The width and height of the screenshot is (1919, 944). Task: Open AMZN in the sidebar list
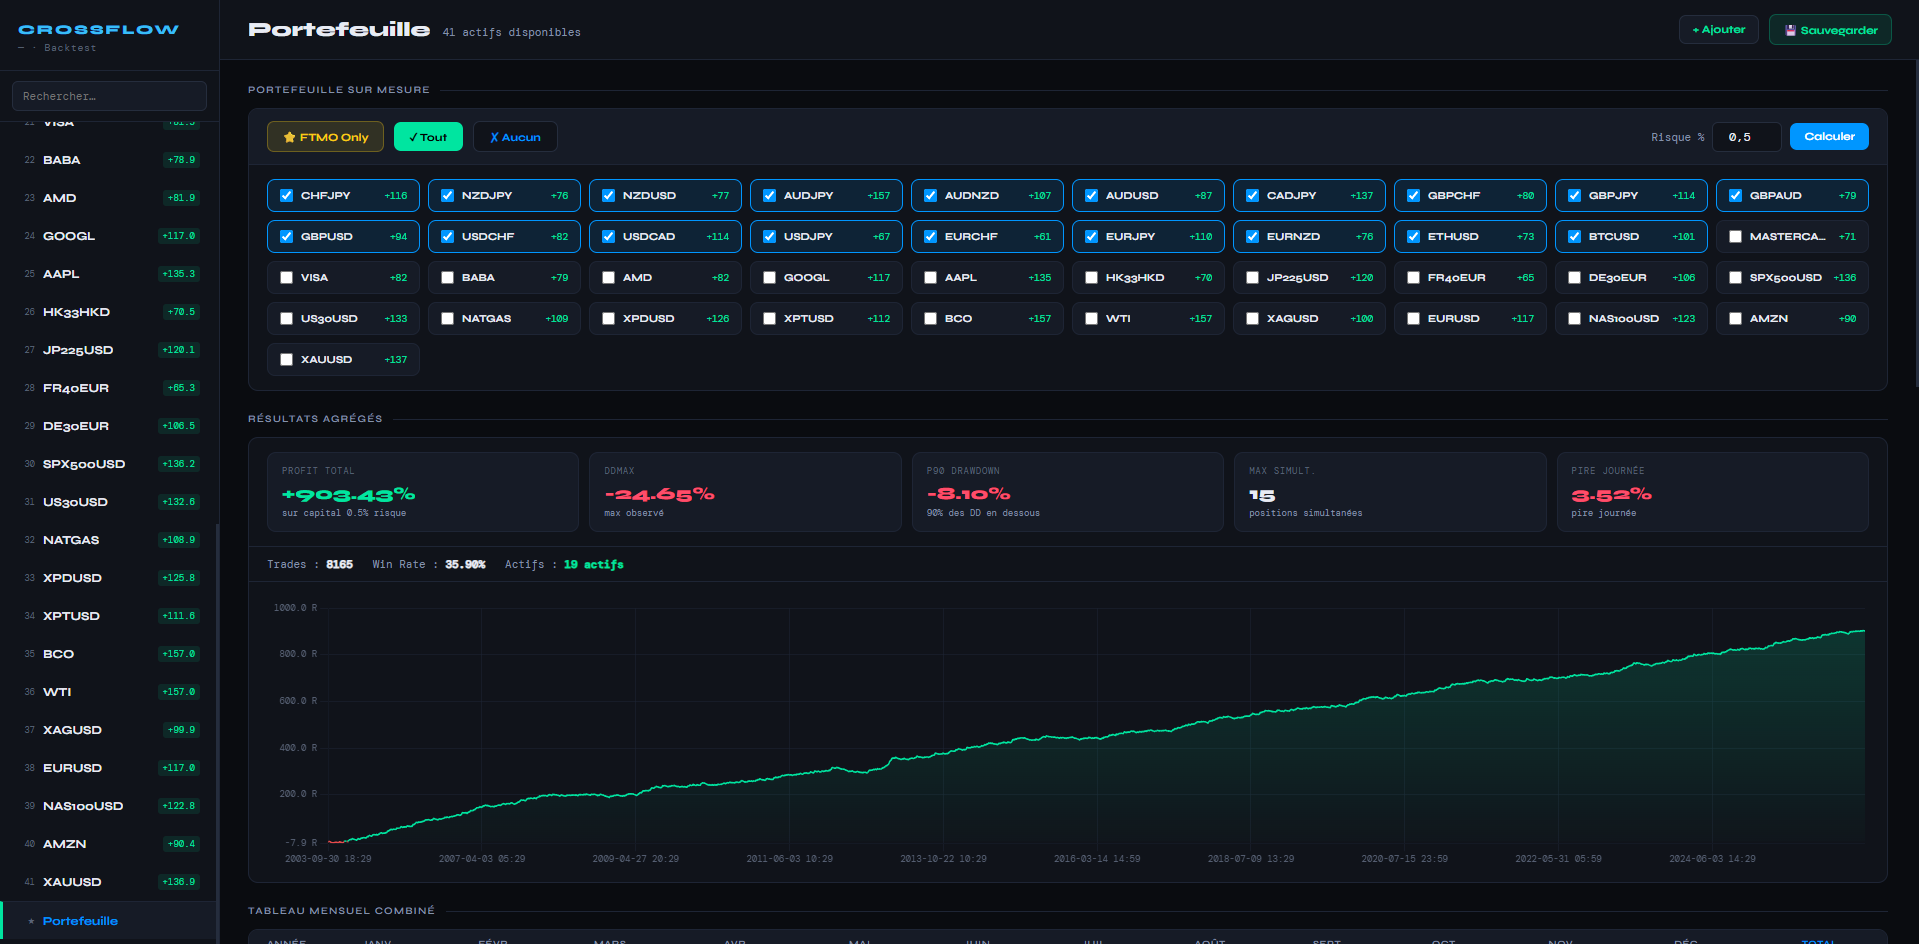[x=109, y=844]
